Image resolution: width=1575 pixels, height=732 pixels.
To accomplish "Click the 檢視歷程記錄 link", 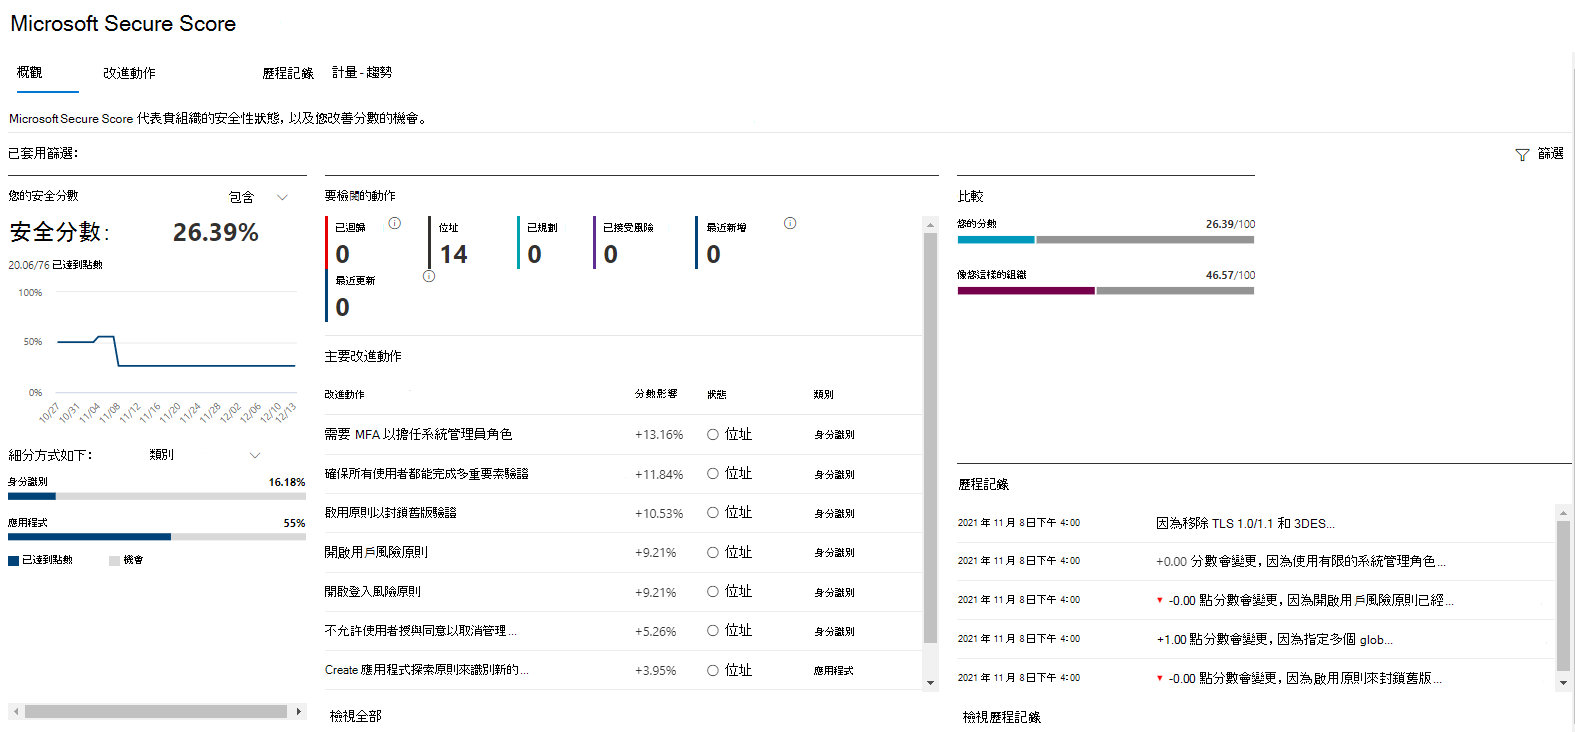I will tap(1002, 717).
